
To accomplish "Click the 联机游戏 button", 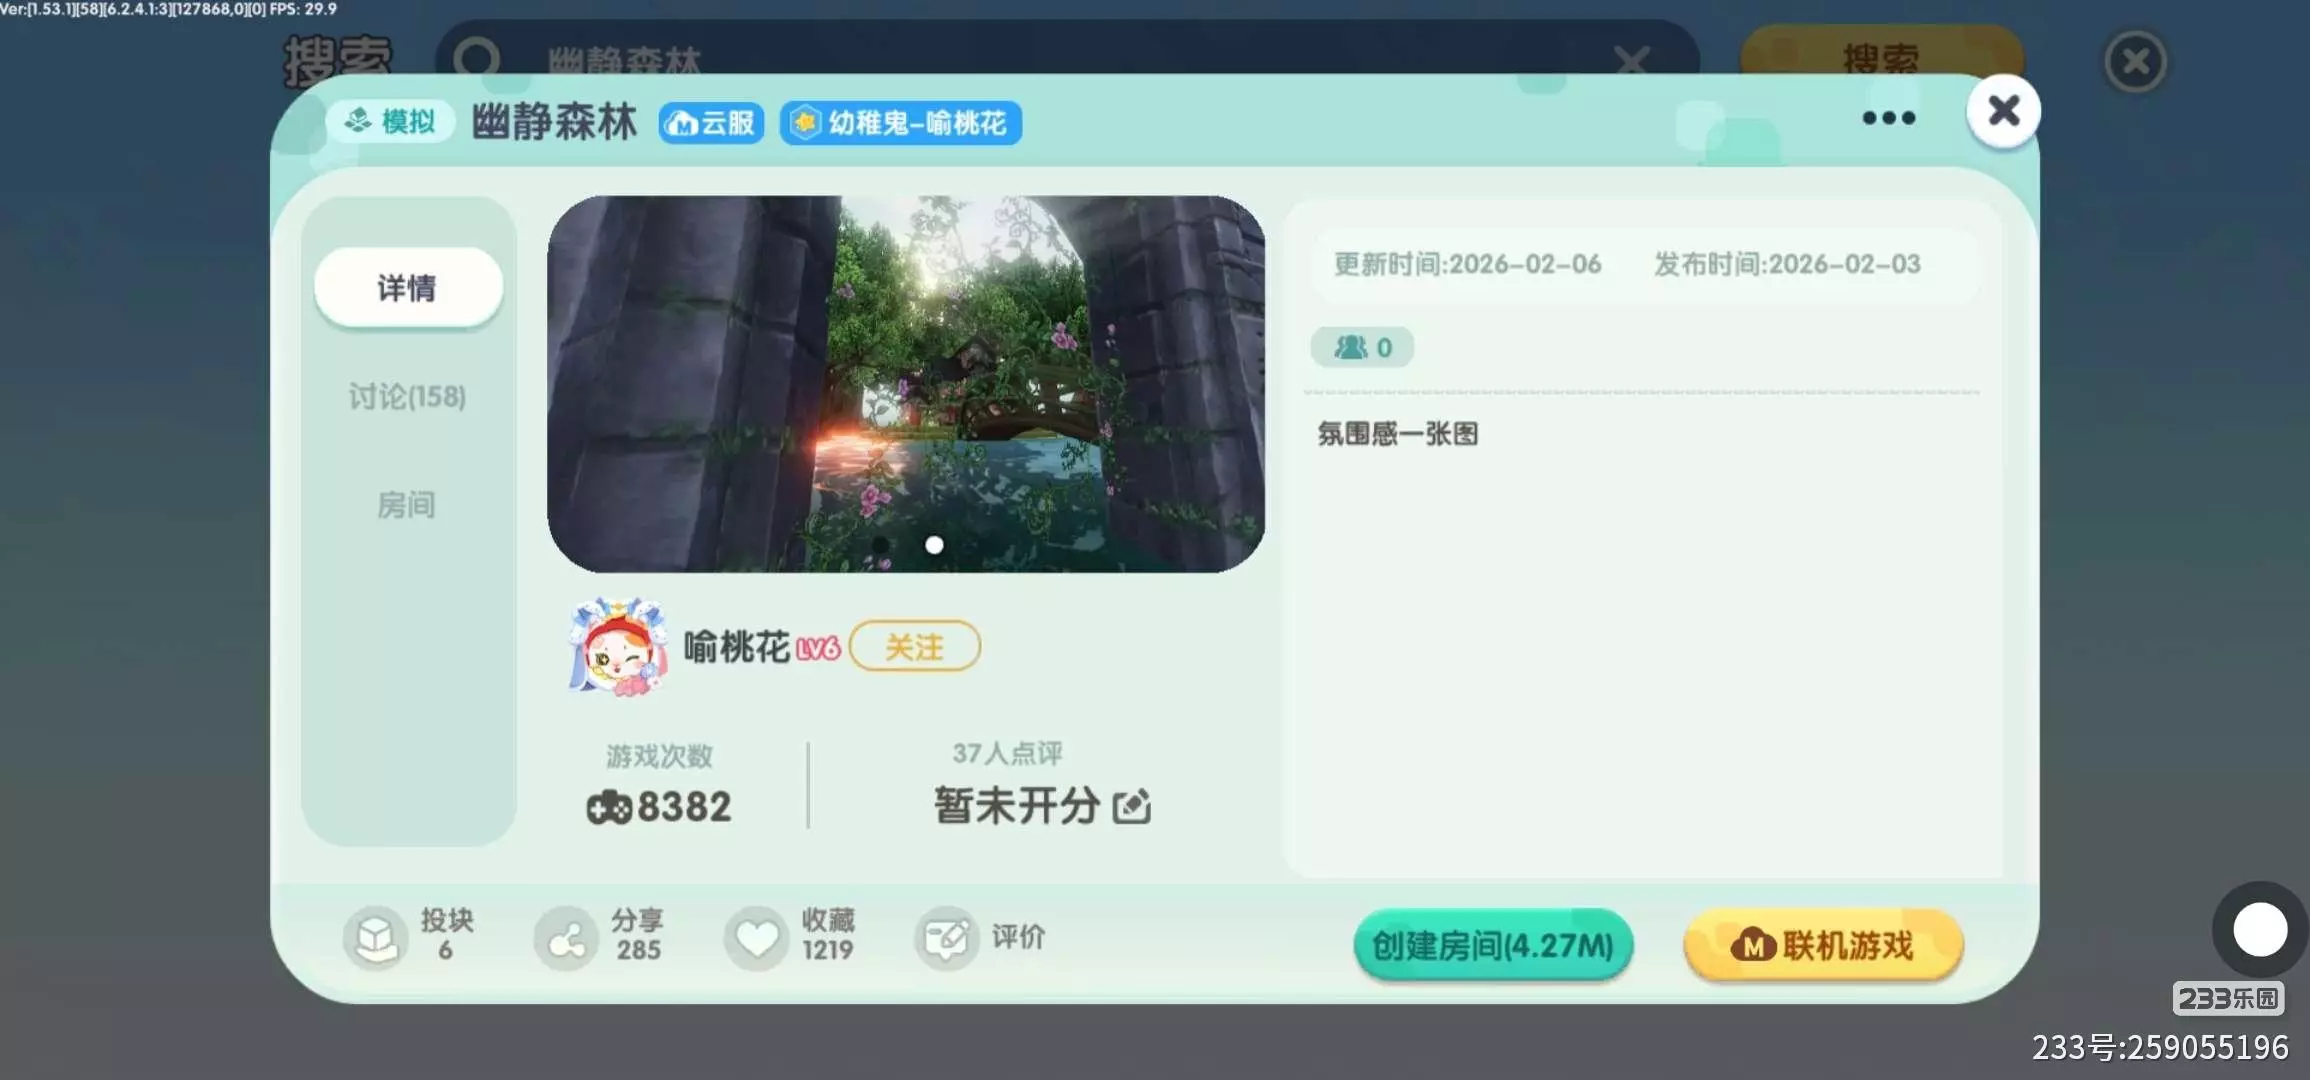I will coord(1824,945).
